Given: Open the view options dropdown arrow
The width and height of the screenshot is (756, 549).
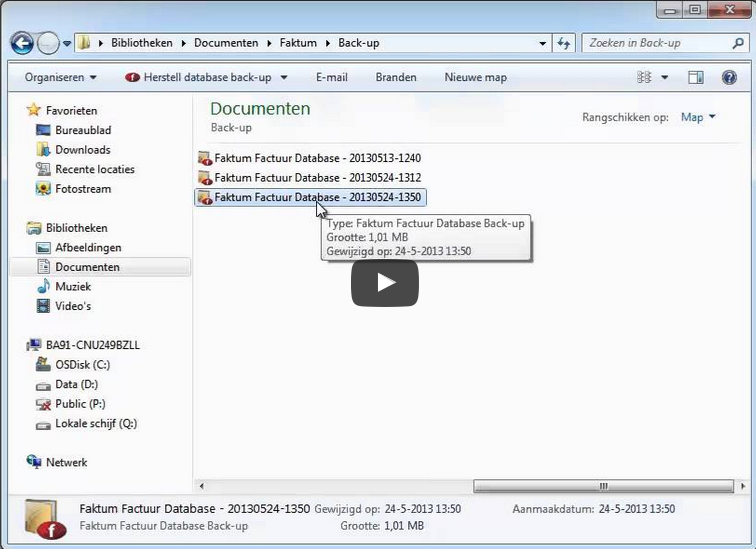Looking at the screenshot, I should (x=664, y=77).
